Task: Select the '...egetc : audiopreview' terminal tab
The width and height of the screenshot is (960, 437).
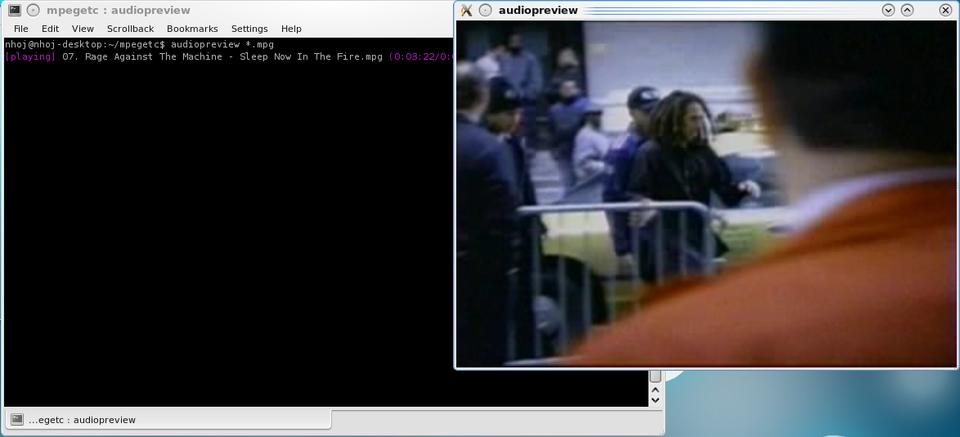Action: click(168, 419)
